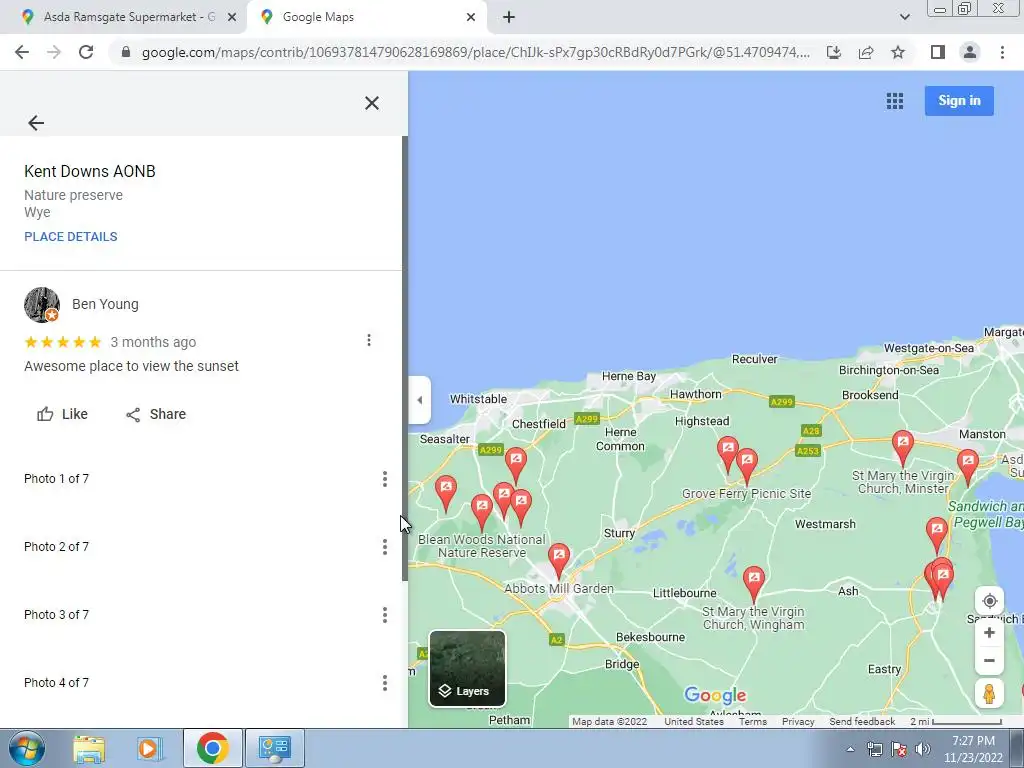Select the pin near Asda by Manston
This screenshot has width=1024, height=768.
pos(967,466)
